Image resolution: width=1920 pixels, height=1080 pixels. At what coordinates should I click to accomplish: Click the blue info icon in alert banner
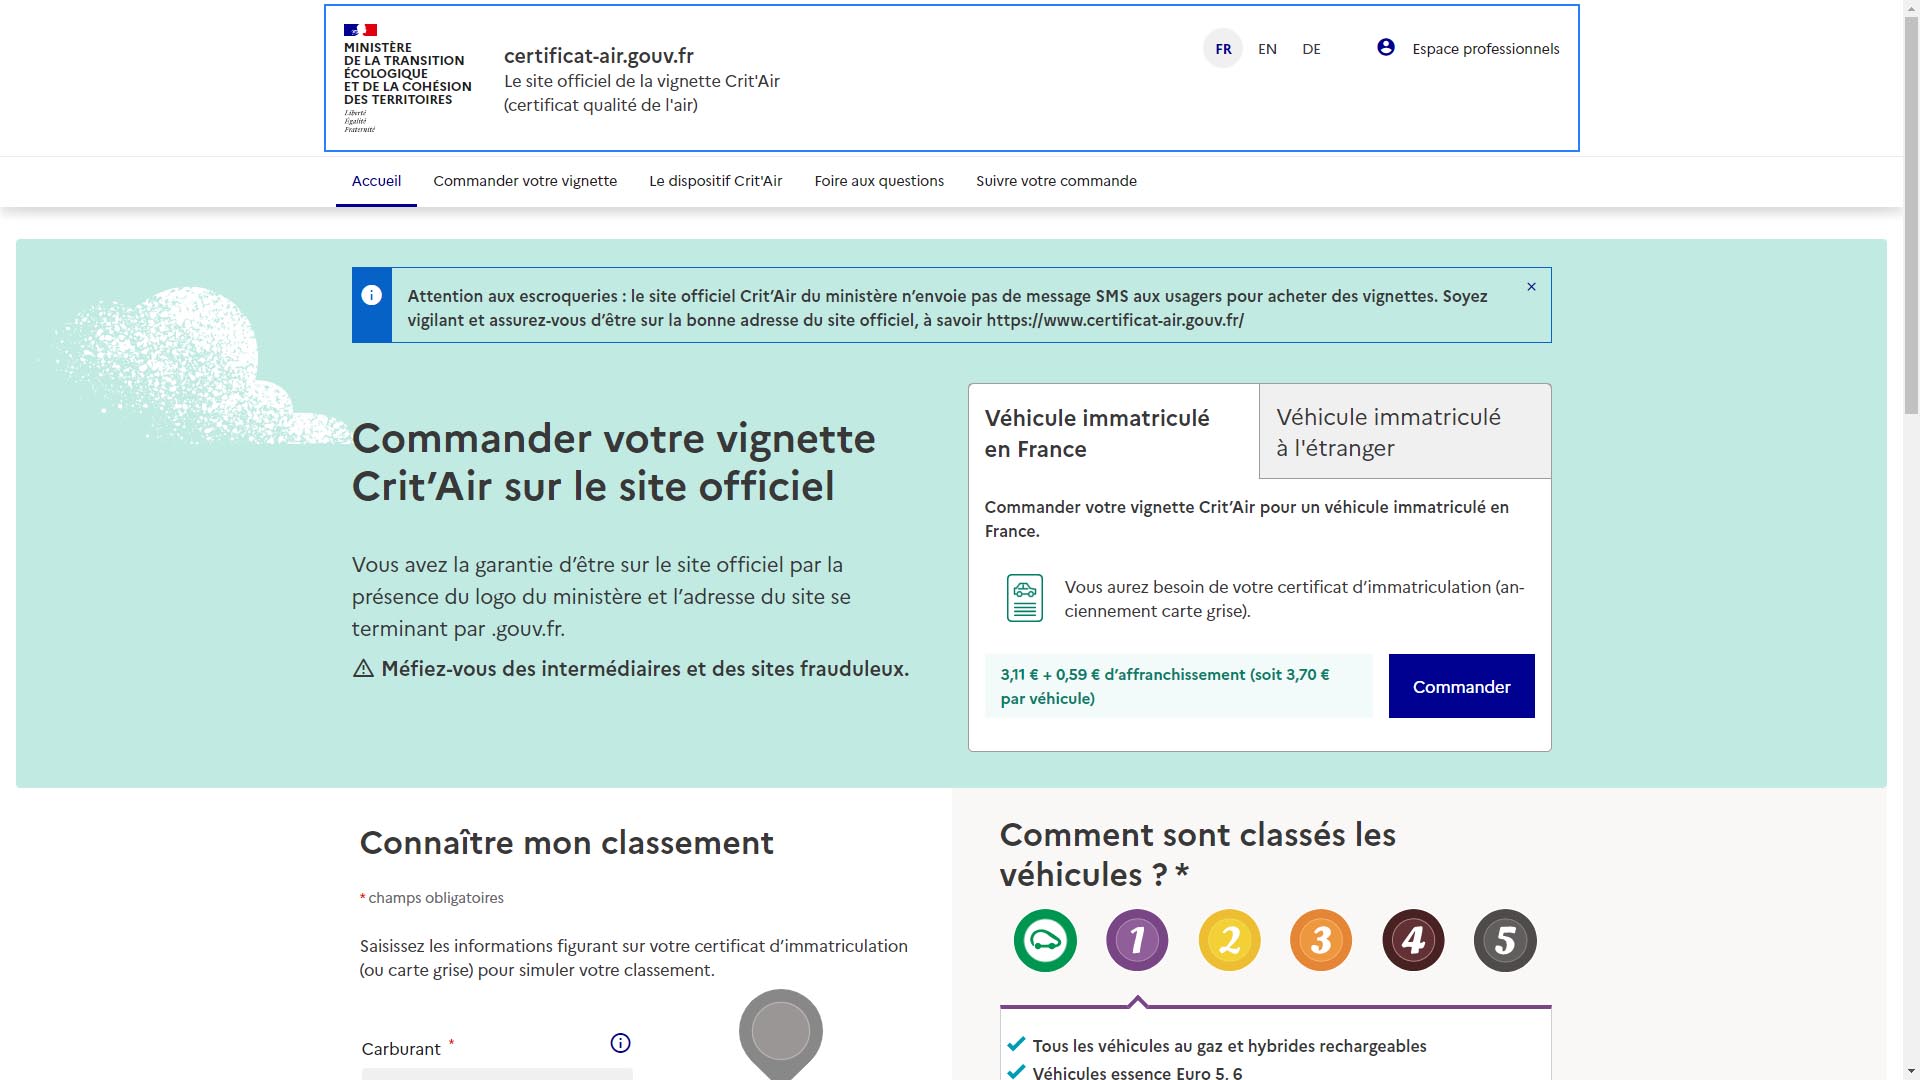point(371,295)
